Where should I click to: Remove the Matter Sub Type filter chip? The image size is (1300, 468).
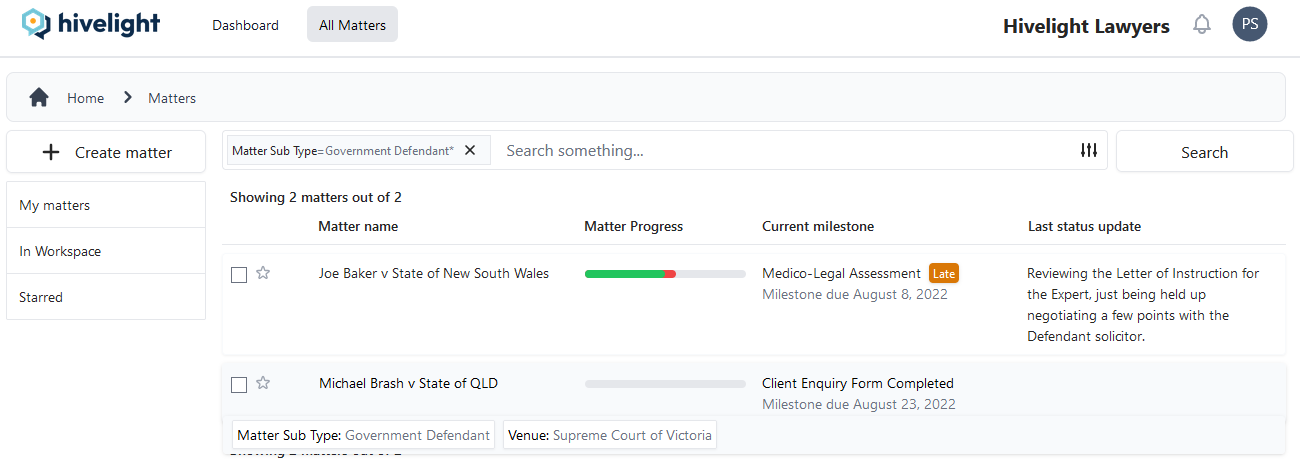470,150
